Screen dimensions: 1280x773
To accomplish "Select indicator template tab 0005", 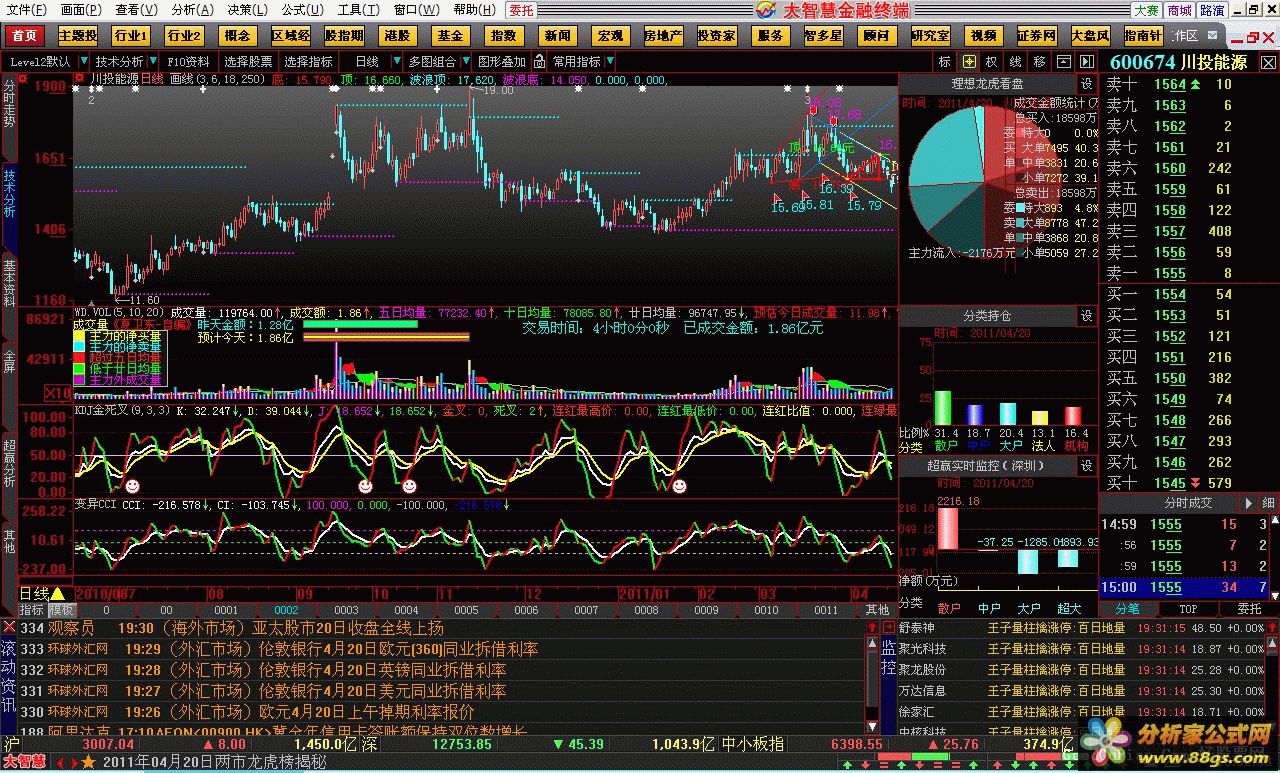I will [x=466, y=609].
